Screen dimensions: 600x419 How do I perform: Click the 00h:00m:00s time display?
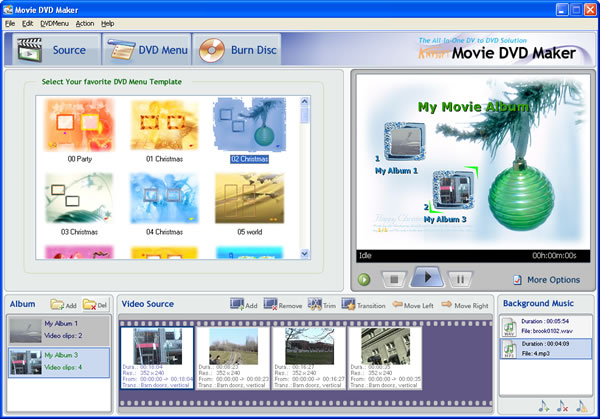tap(554, 256)
